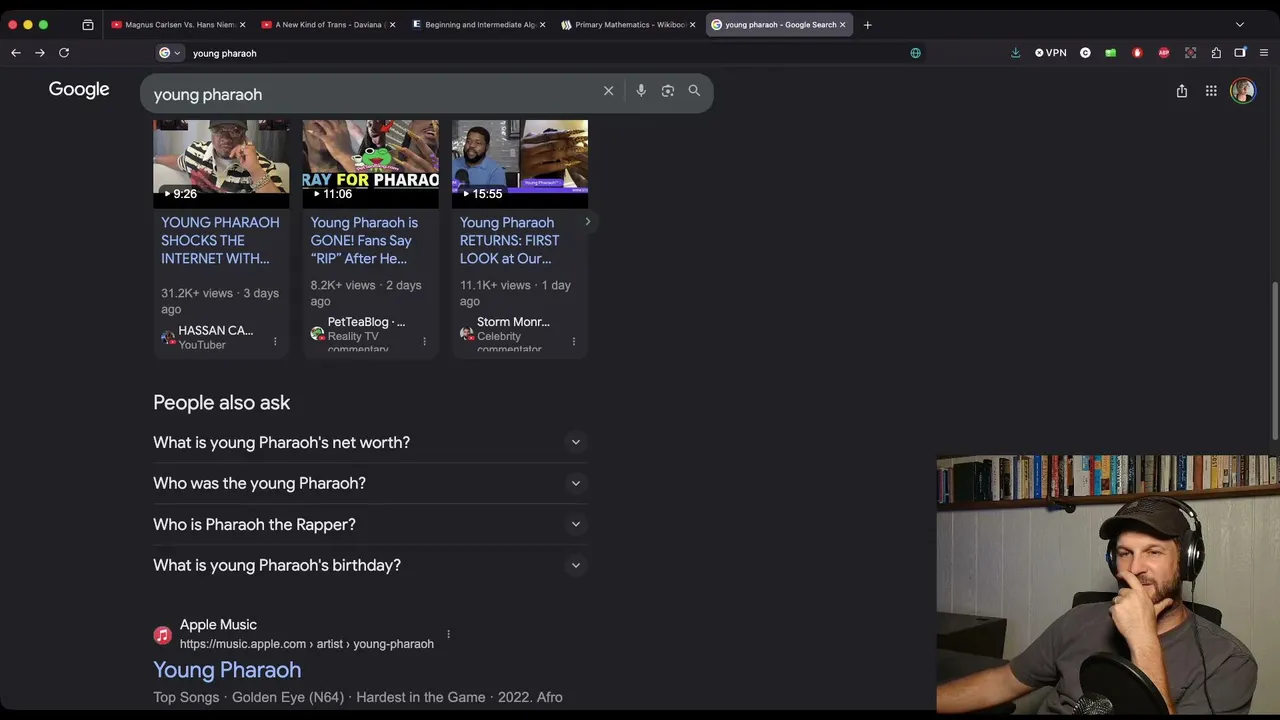
Task: Go back to the previous page
Action: tap(16, 53)
